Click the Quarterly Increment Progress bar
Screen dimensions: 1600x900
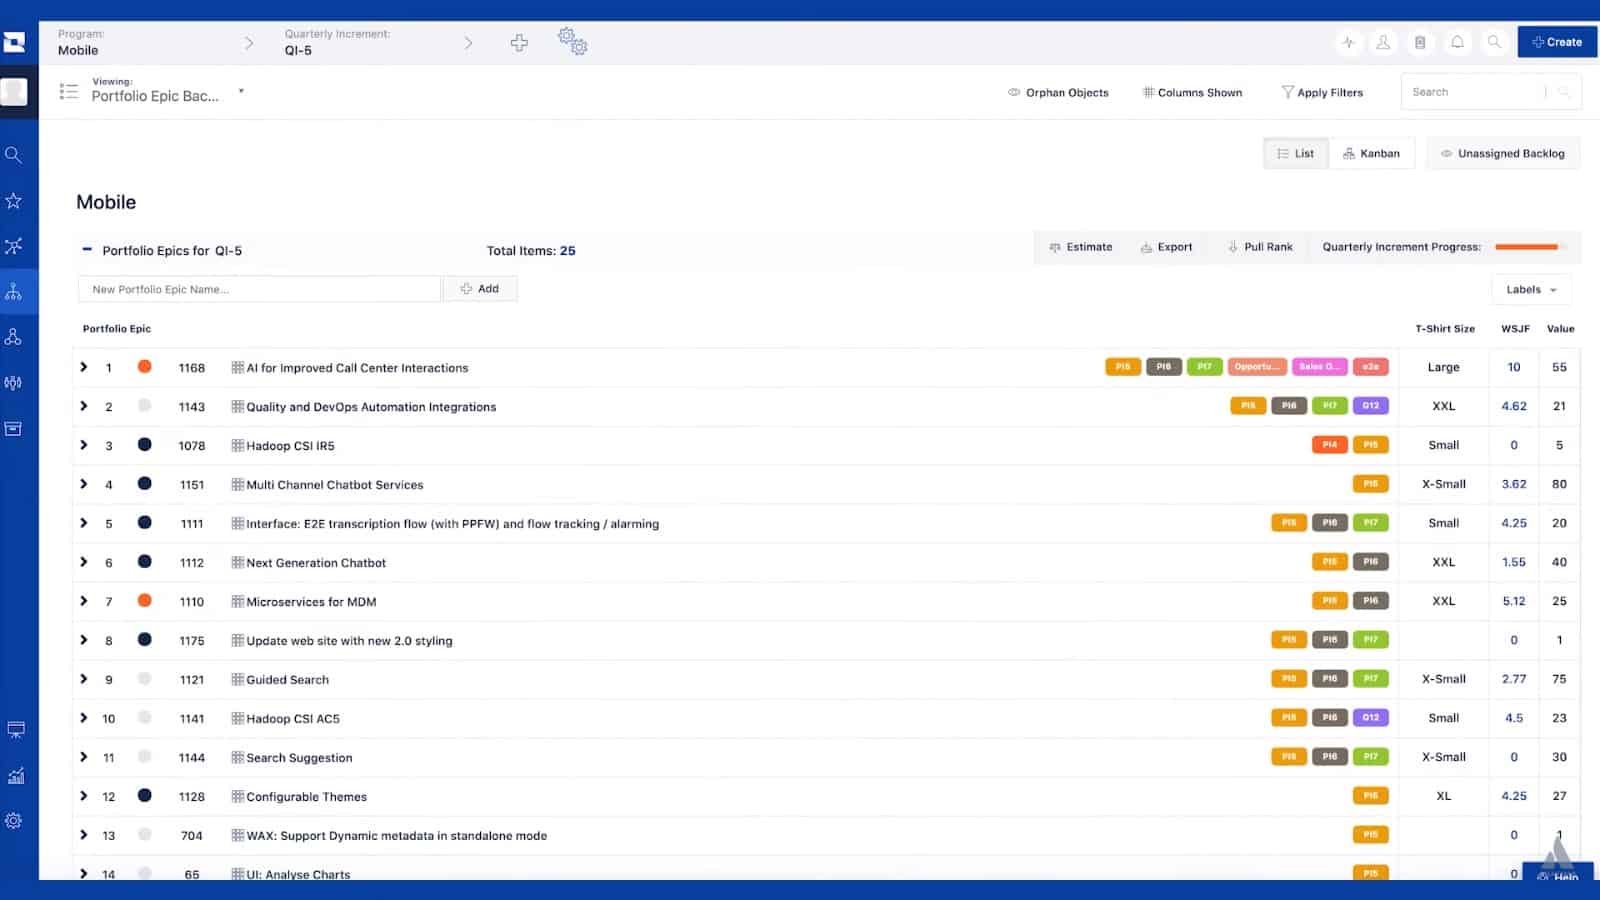pyautogui.click(x=1526, y=247)
